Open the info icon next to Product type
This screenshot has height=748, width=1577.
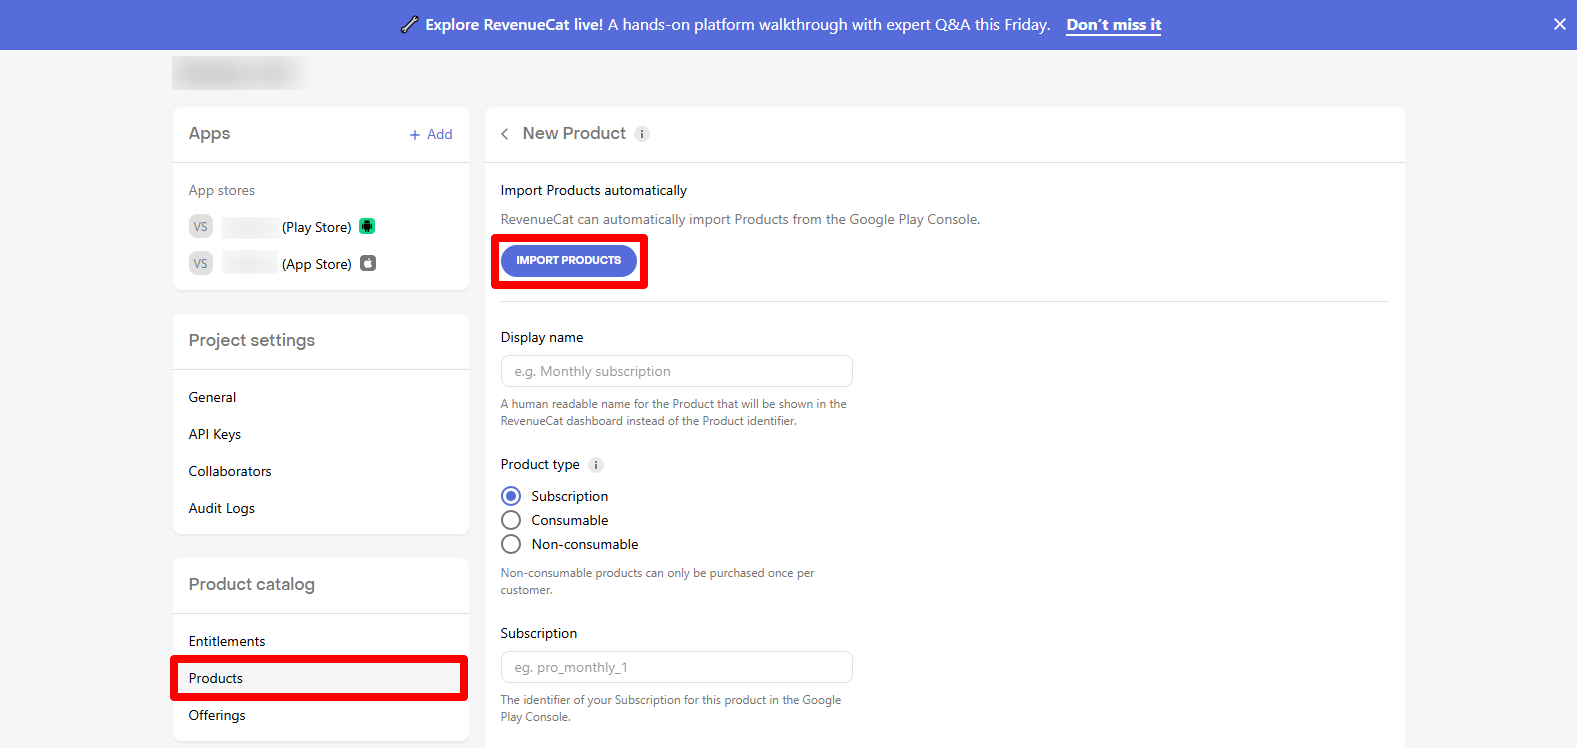coord(596,465)
